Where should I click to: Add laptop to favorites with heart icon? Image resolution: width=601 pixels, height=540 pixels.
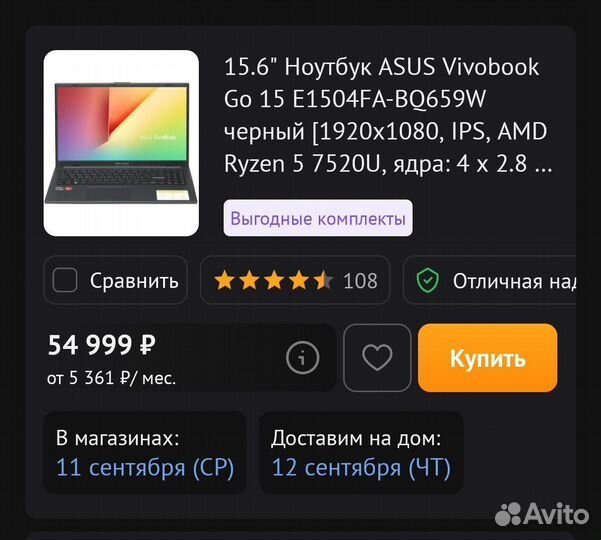pyautogui.click(x=377, y=358)
